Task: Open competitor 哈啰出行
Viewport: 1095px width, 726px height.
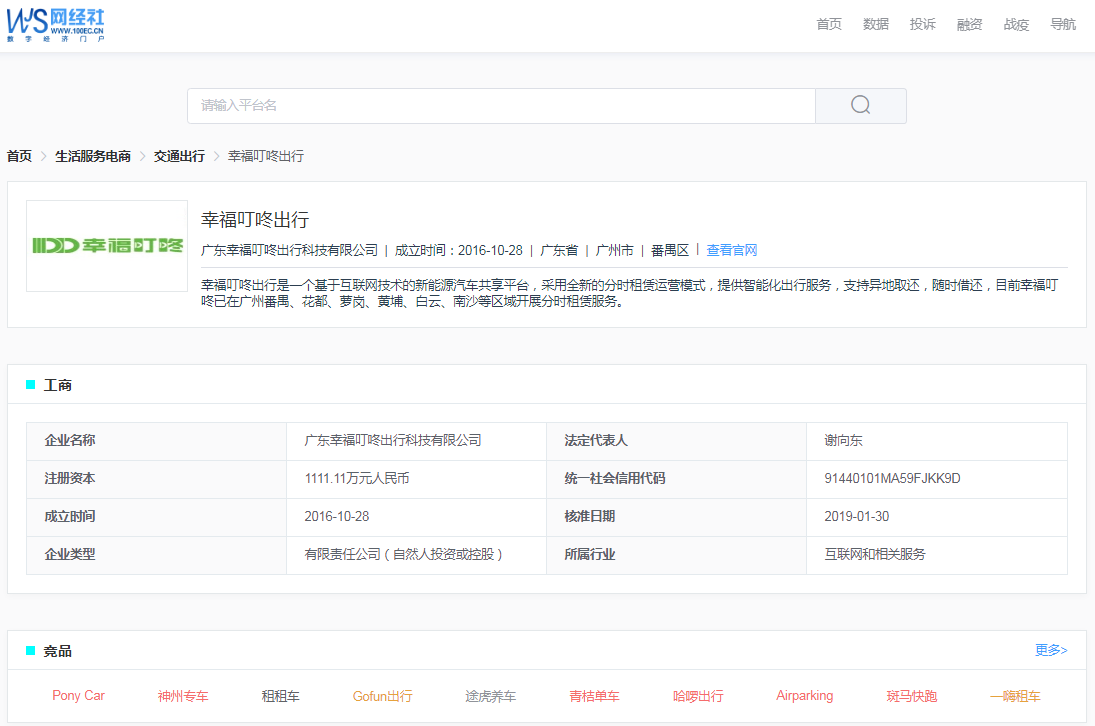Action: 698,696
